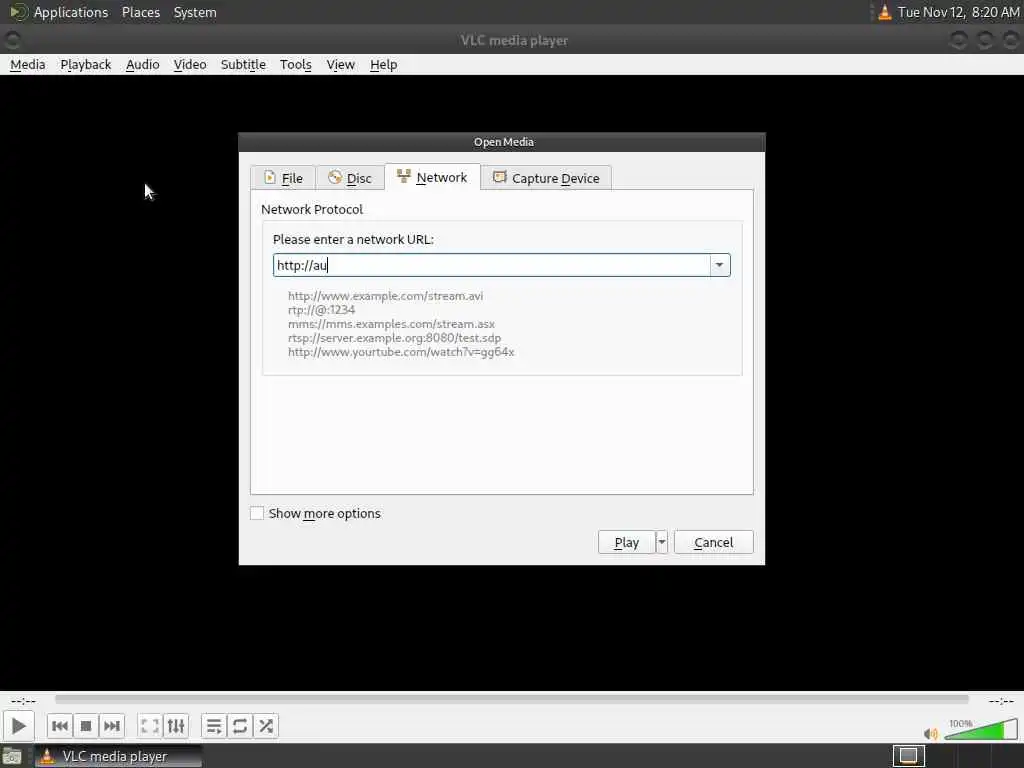Screen dimensions: 1024x768
Task: Select VLC media player taskbar entry
Action: point(118,756)
